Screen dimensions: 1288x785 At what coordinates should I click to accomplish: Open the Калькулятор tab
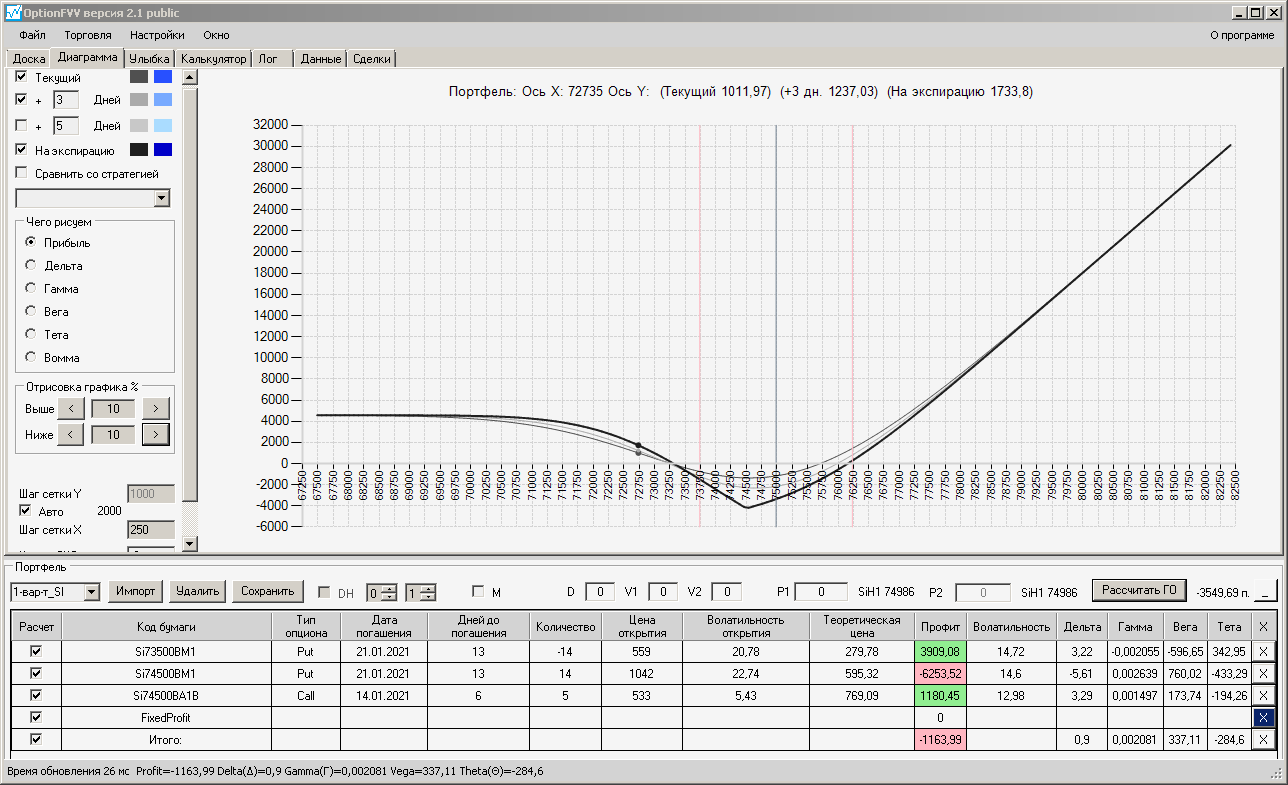(x=214, y=59)
